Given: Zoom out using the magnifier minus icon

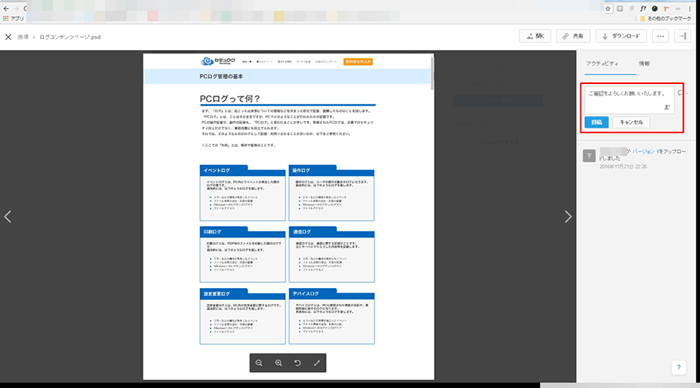Looking at the screenshot, I should pos(259,363).
